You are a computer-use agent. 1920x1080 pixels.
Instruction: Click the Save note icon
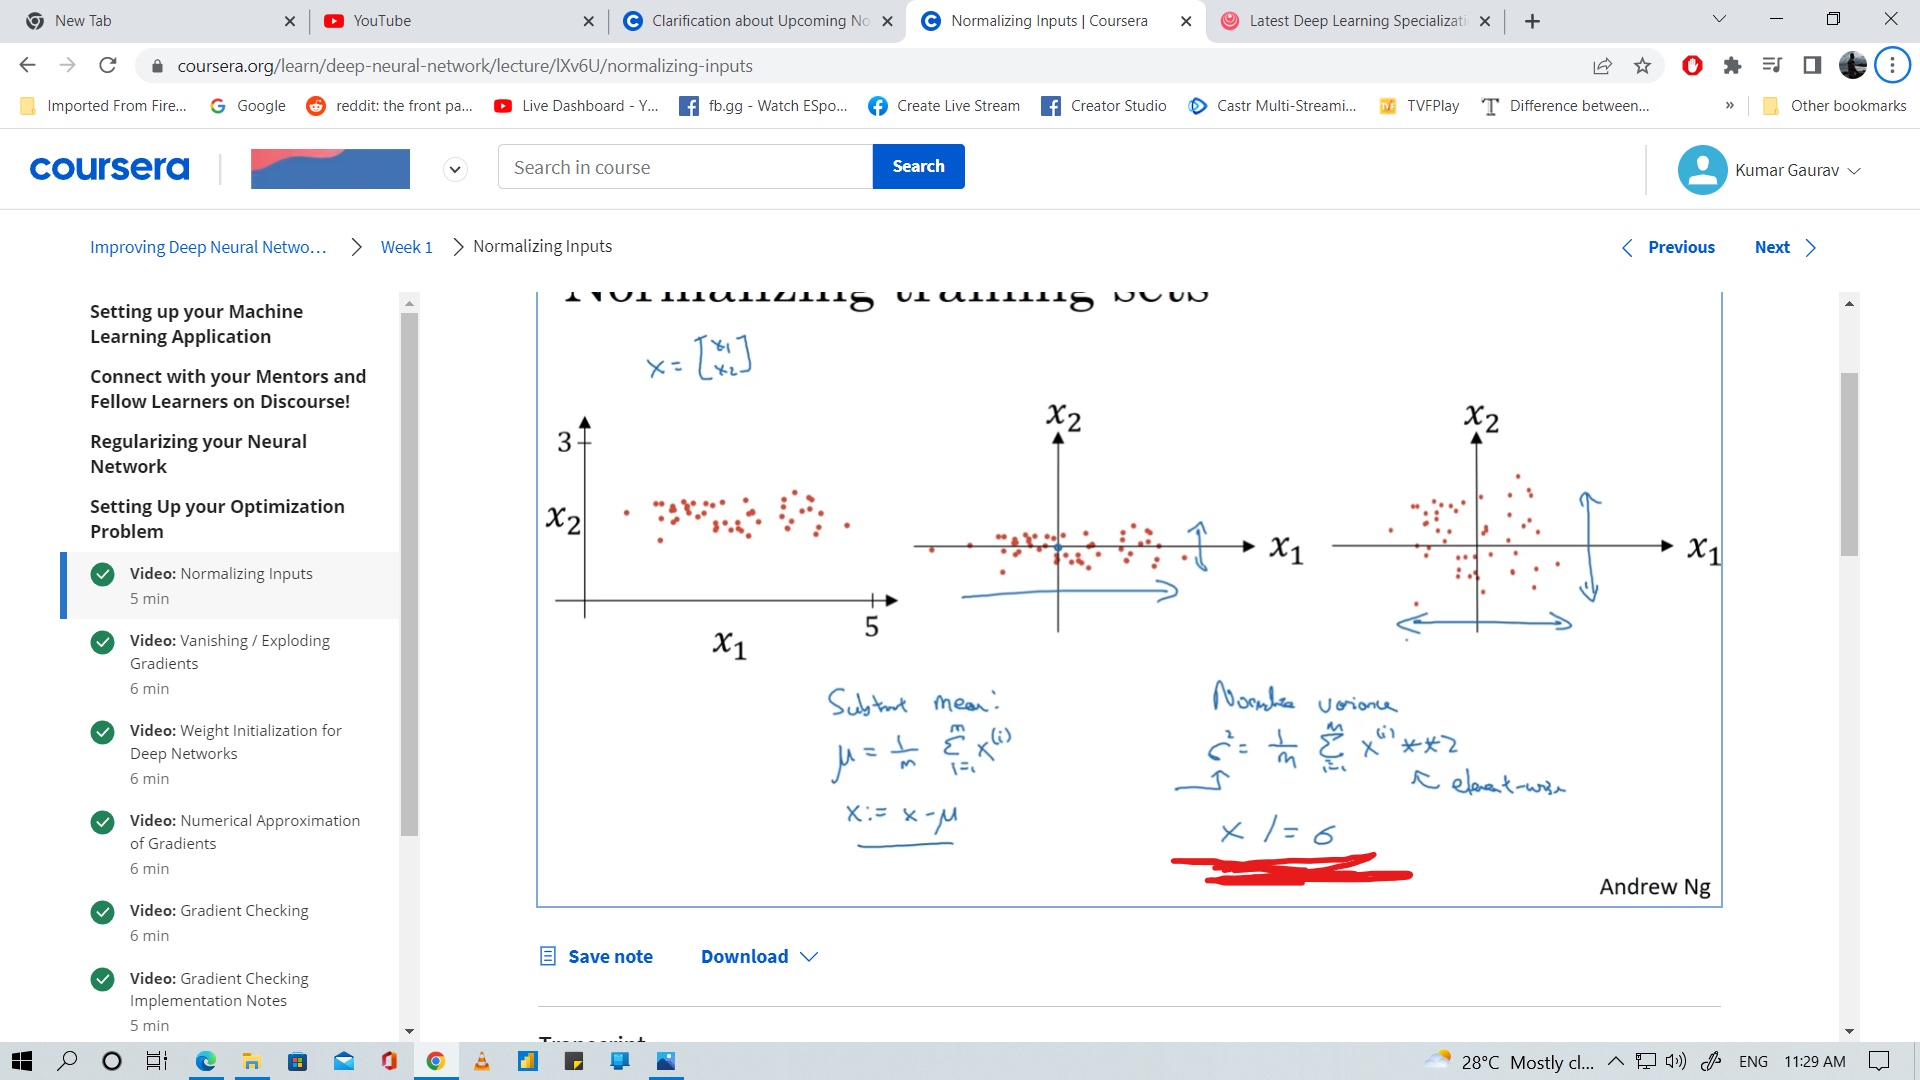click(x=548, y=957)
